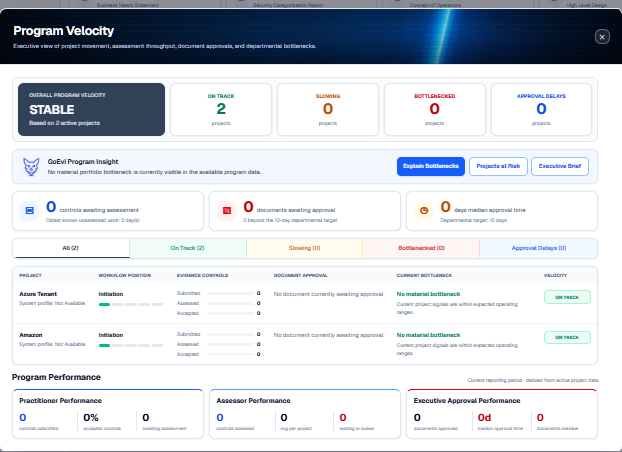Click the Assessor Performance card title

tap(253, 401)
